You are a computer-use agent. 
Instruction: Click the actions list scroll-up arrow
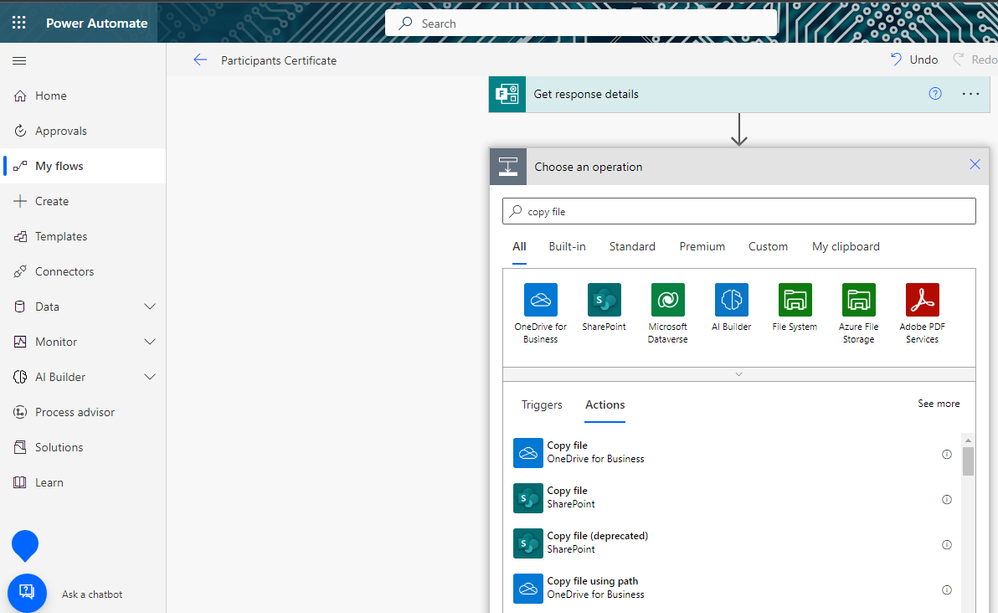pyautogui.click(x=967, y=440)
